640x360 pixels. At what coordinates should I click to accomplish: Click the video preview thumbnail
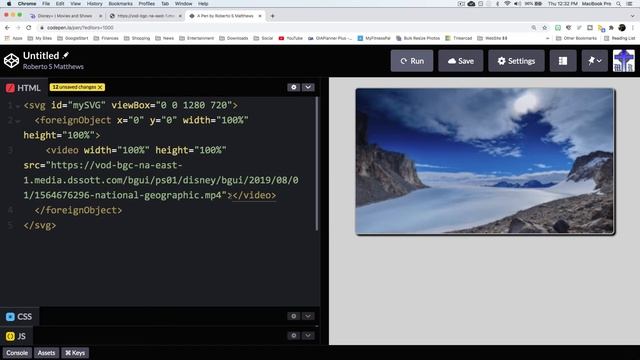point(485,161)
